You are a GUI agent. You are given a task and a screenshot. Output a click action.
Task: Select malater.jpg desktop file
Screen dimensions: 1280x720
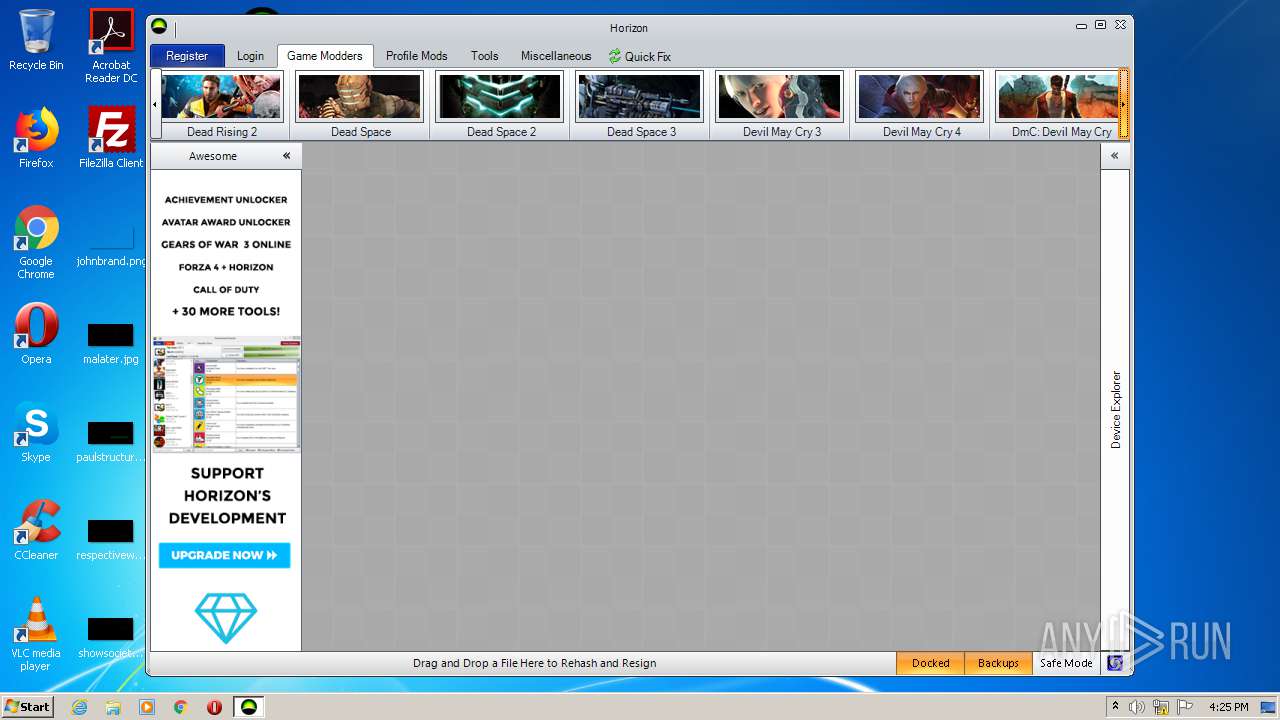[x=111, y=344]
